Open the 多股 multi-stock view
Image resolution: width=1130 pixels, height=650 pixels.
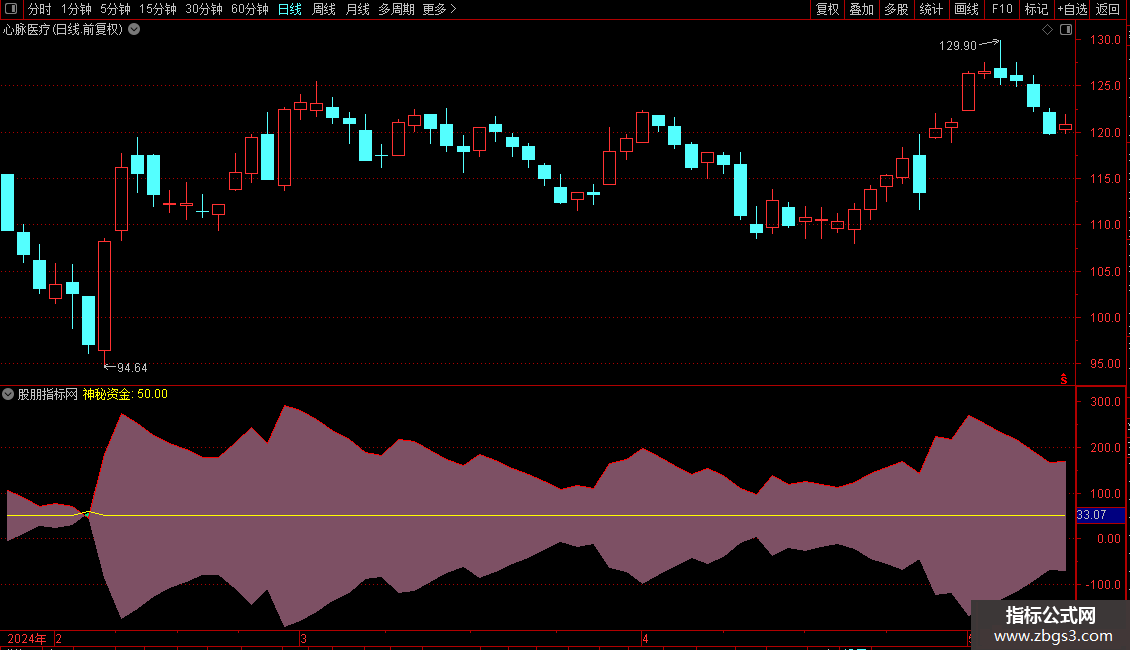coord(896,9)
